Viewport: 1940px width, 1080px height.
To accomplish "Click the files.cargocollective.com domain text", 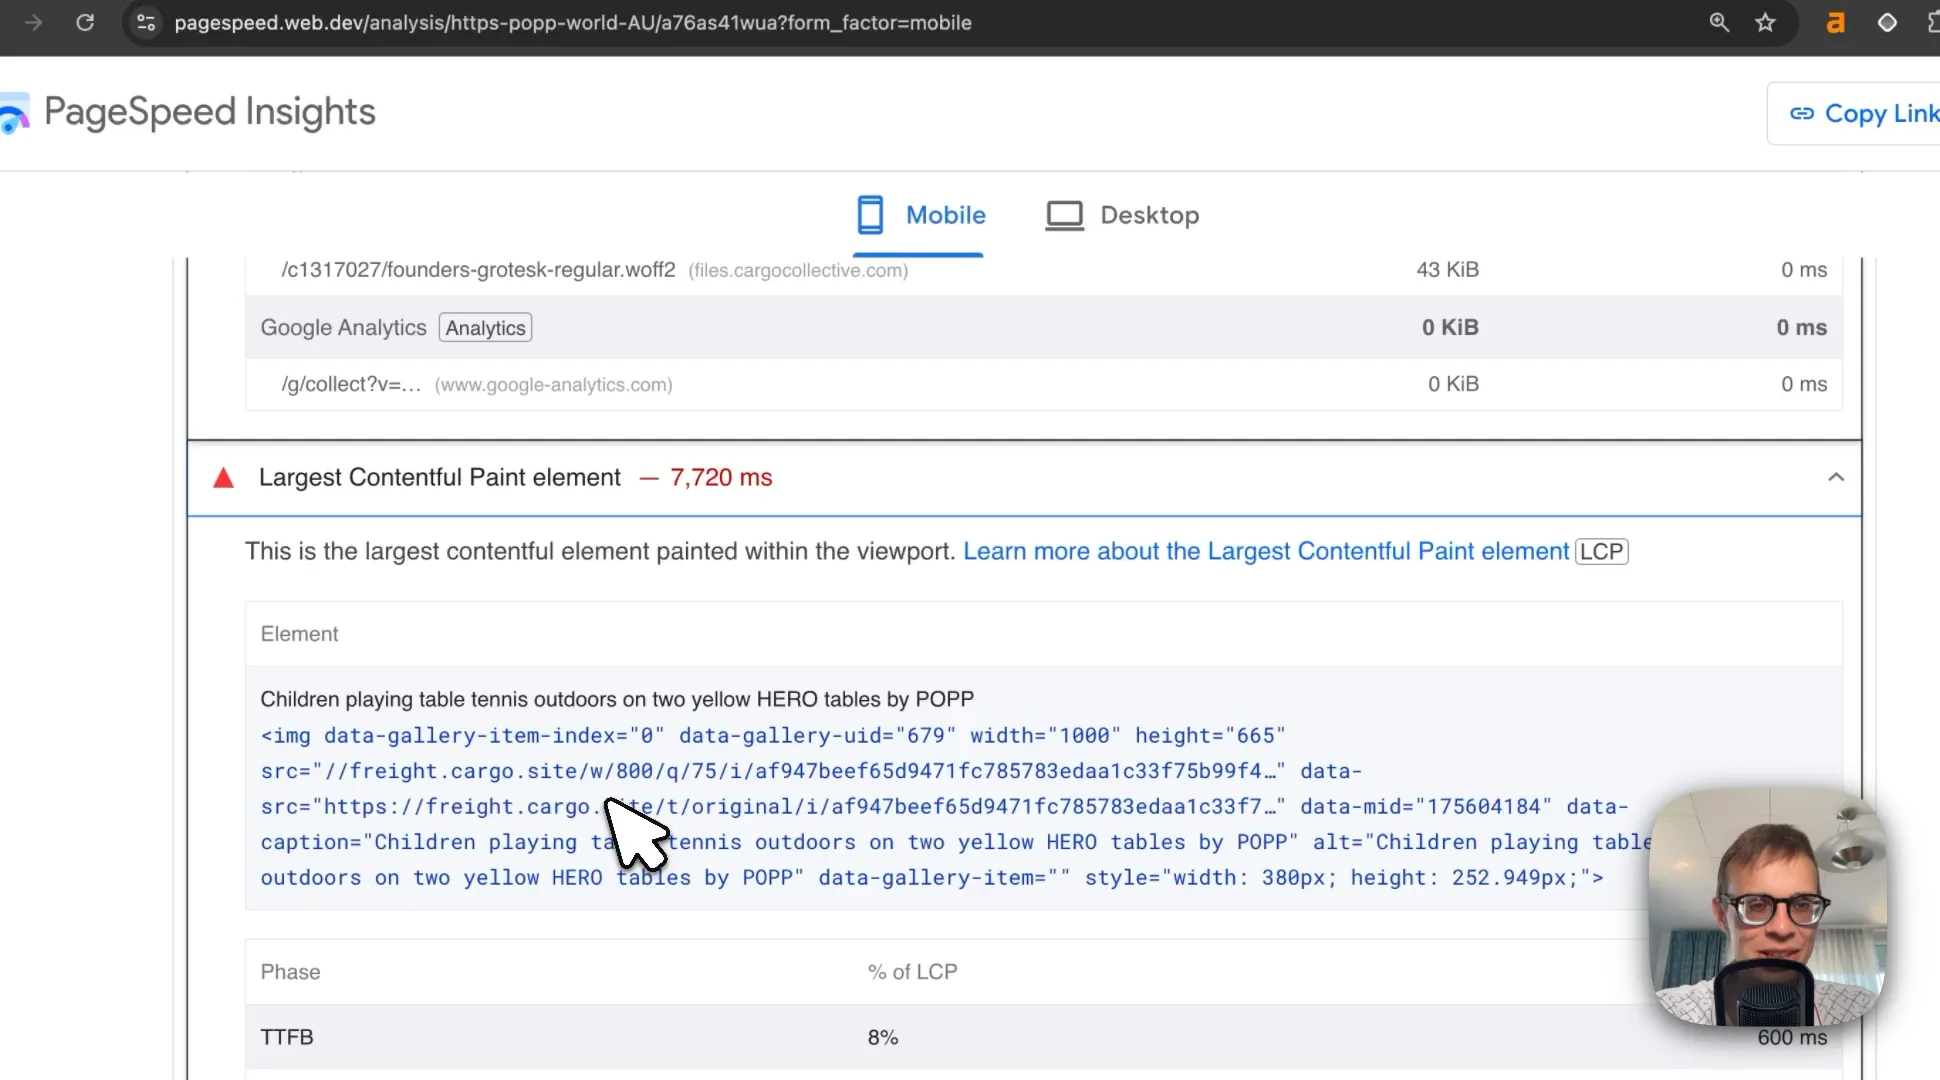I will [x=798, y=270].
